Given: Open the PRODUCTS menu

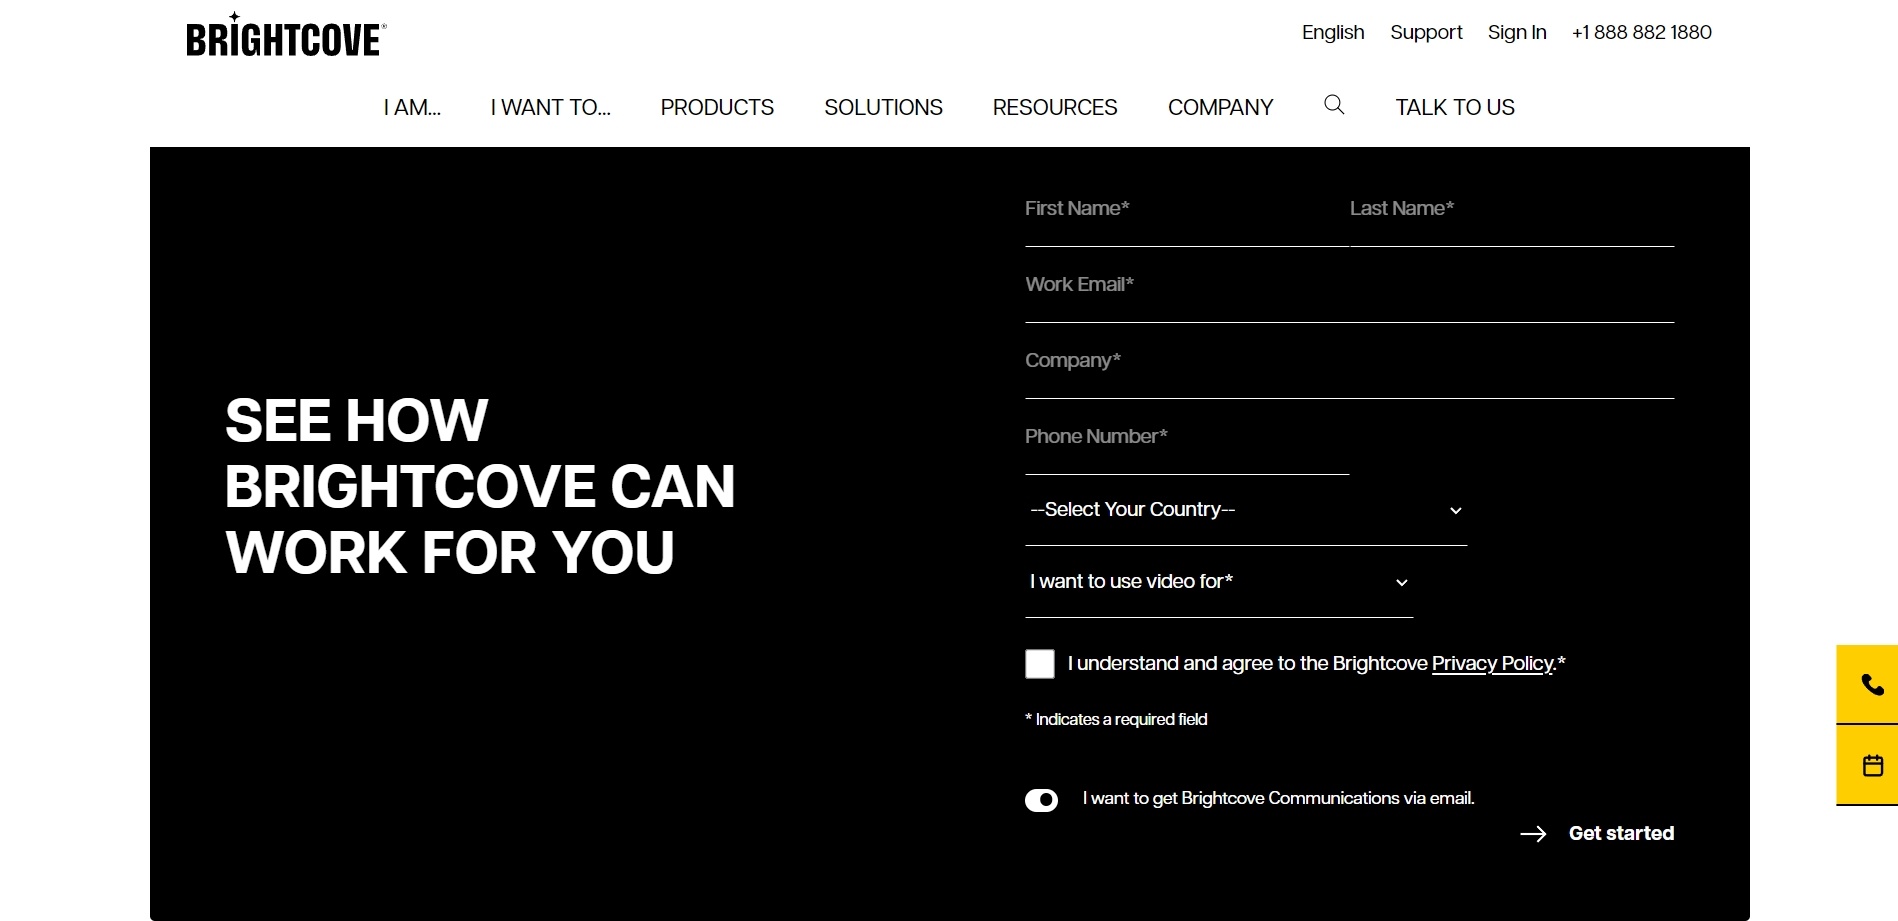Looking at the screenshot, I should coord(717,107).
